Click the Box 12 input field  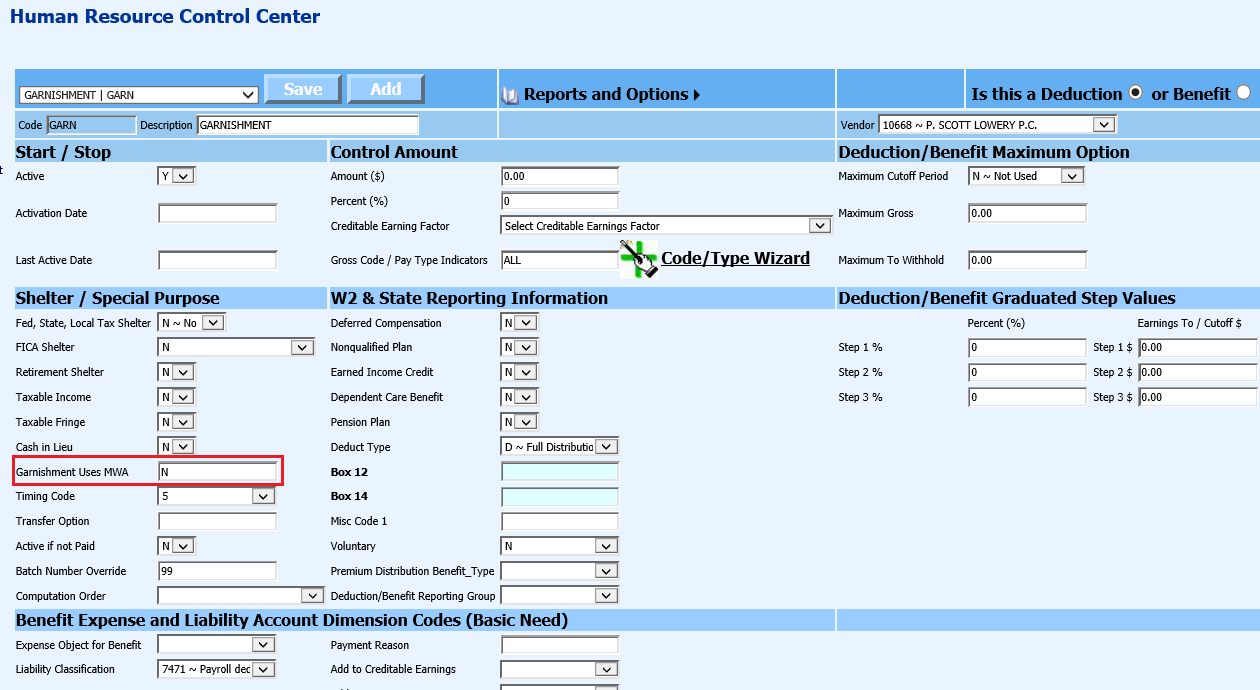coord(560,472)
